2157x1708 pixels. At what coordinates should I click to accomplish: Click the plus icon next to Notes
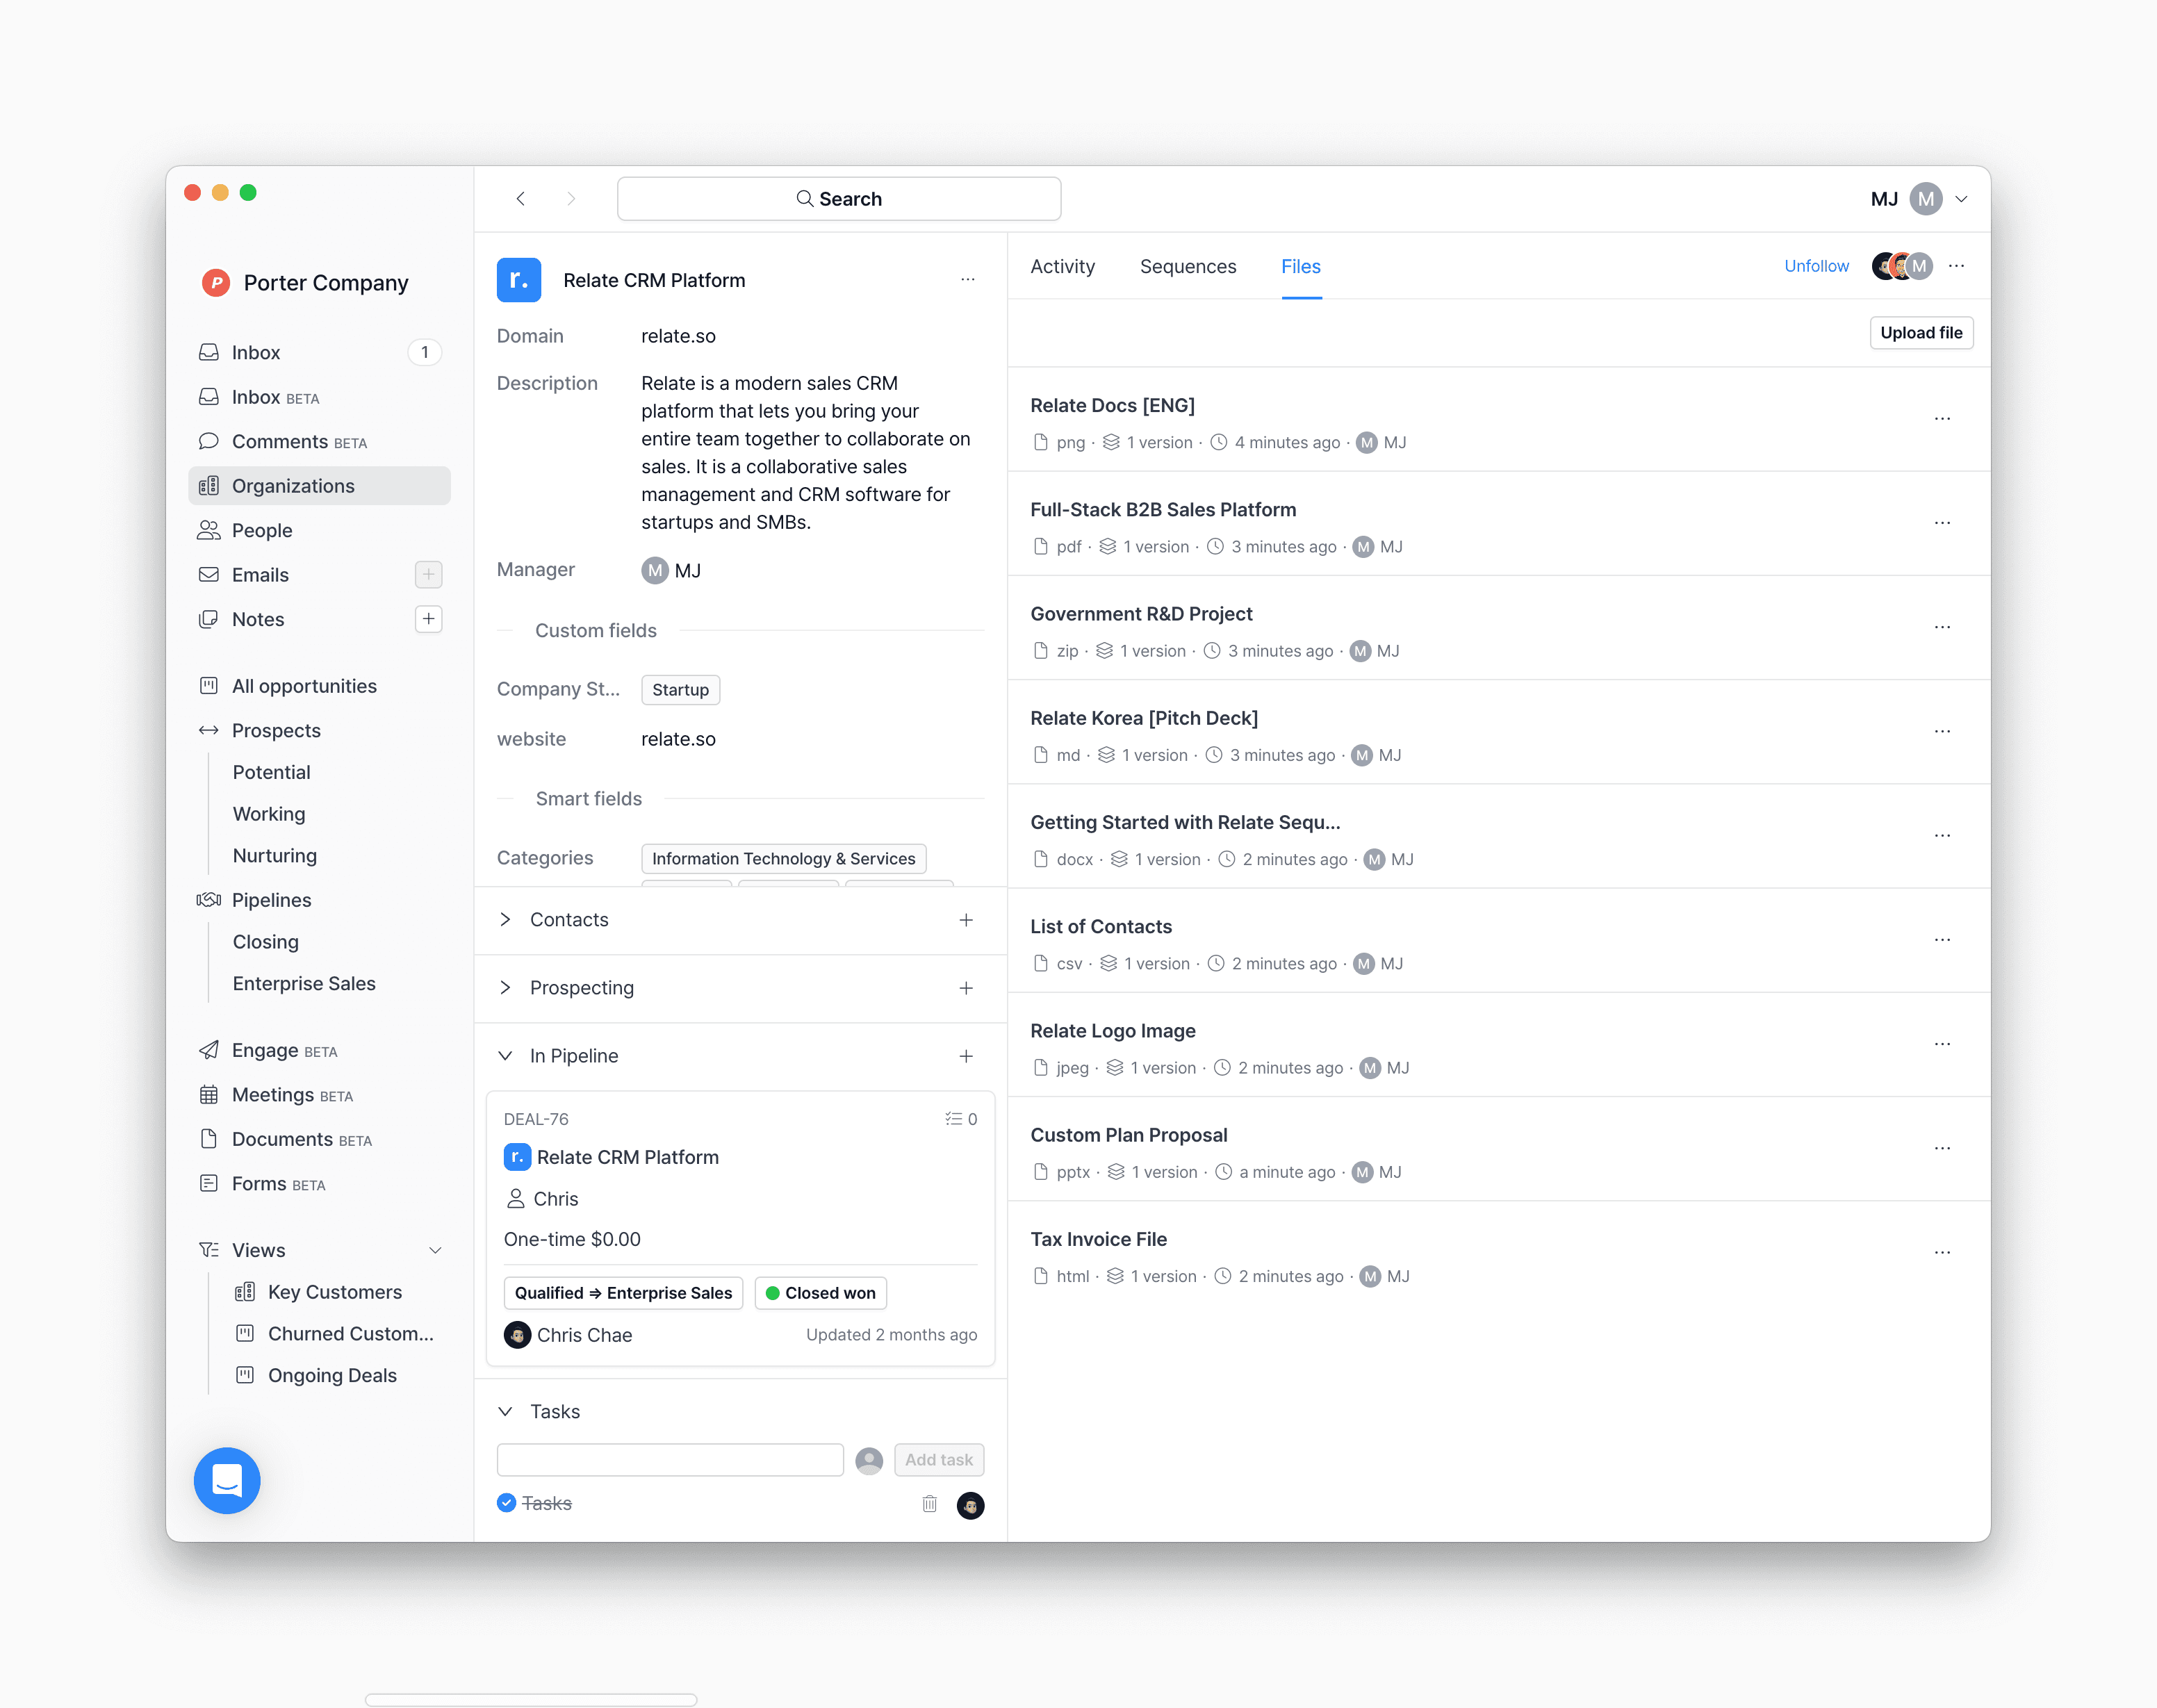coord(428,619)
